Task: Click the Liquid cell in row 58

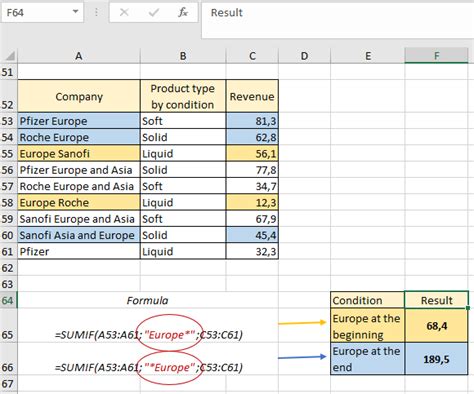Action: (x=183, y=203)
